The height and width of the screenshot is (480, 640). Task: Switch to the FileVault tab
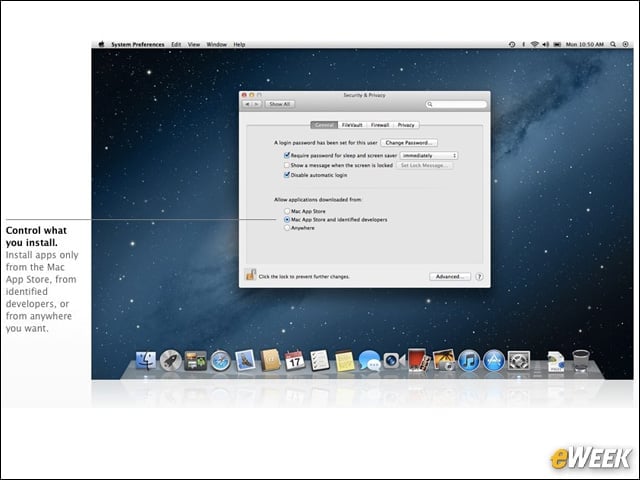point(352,125)
